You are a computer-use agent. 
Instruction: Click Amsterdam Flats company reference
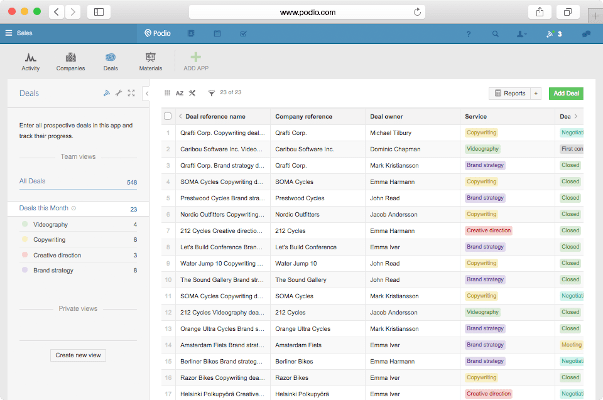pyautogui.click(x=298, y=345)
